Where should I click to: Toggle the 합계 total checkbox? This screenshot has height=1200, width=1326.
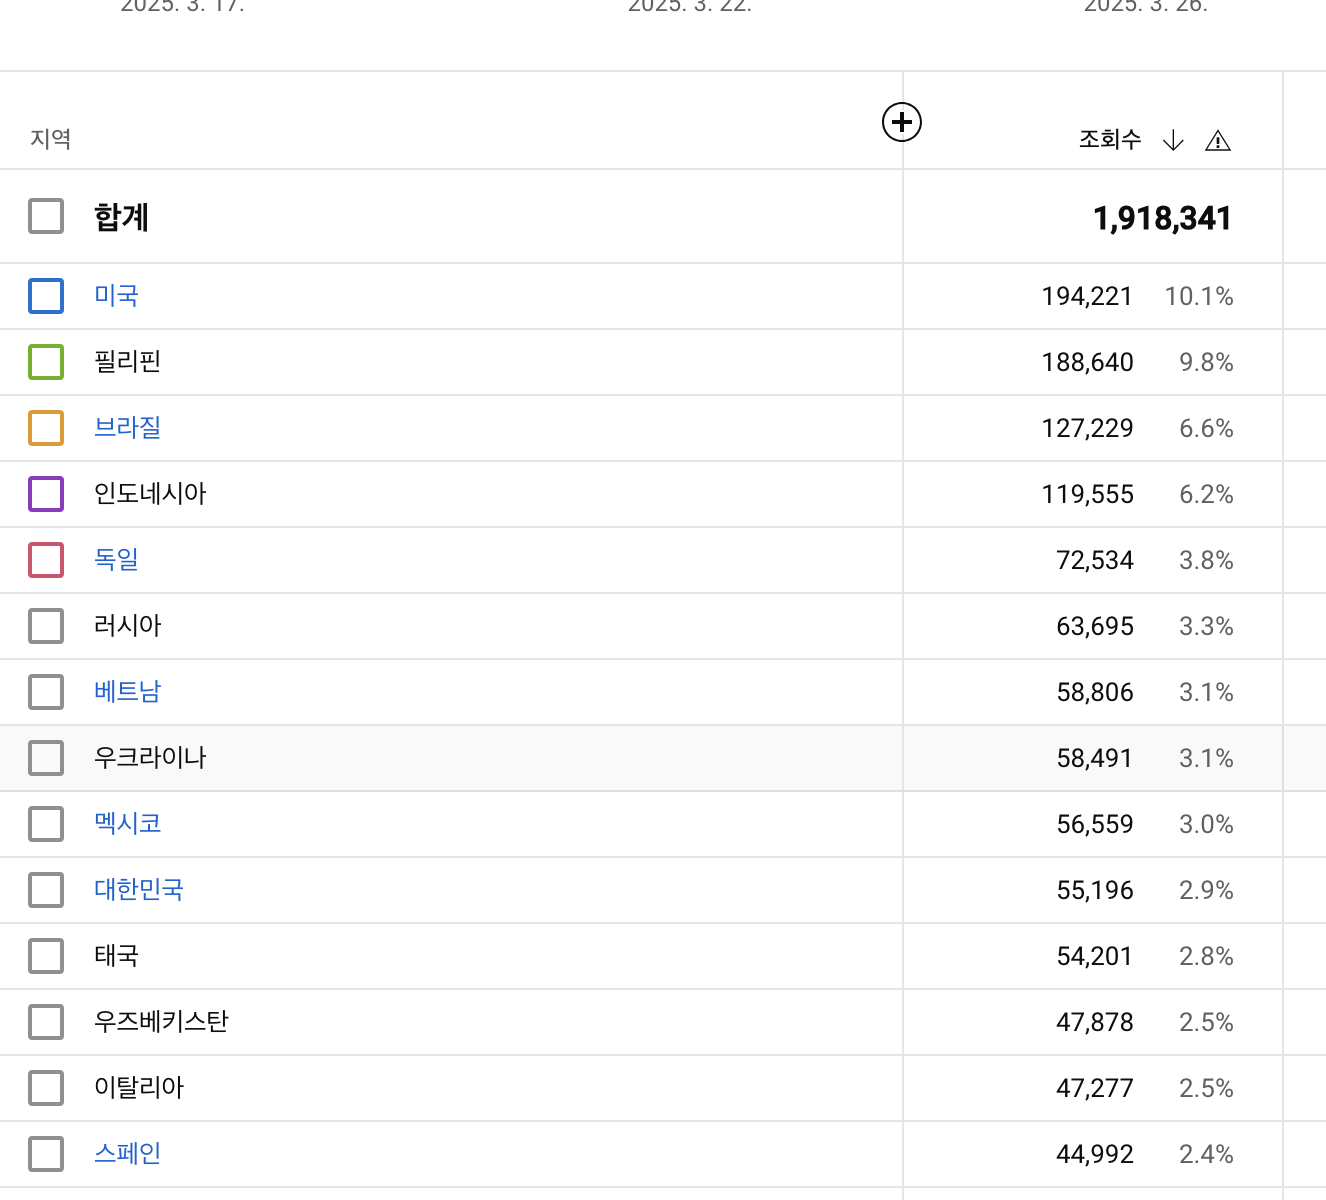46,216
